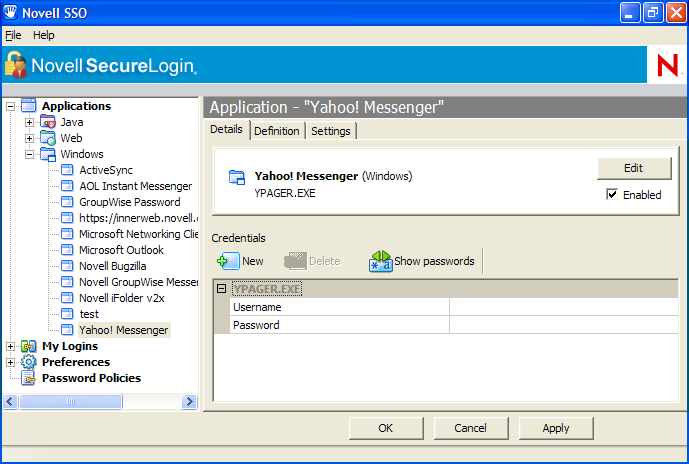Expand the Web node

click(29, 138)
